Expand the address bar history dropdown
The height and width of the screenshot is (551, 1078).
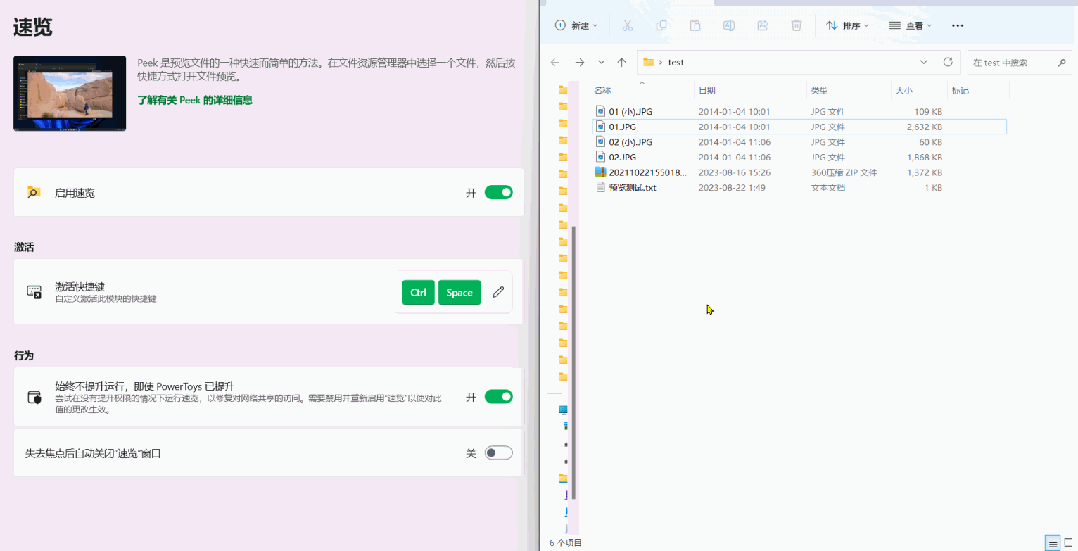923,62
